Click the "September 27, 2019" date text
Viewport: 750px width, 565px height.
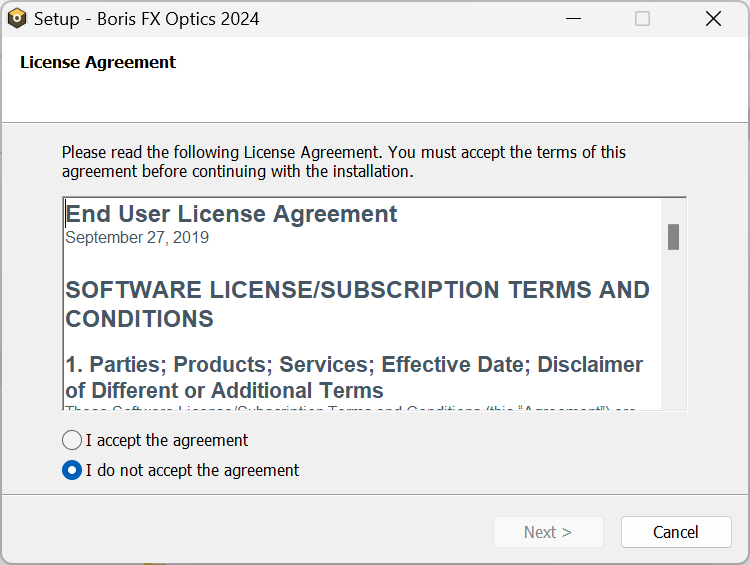(x=137, y=237)
